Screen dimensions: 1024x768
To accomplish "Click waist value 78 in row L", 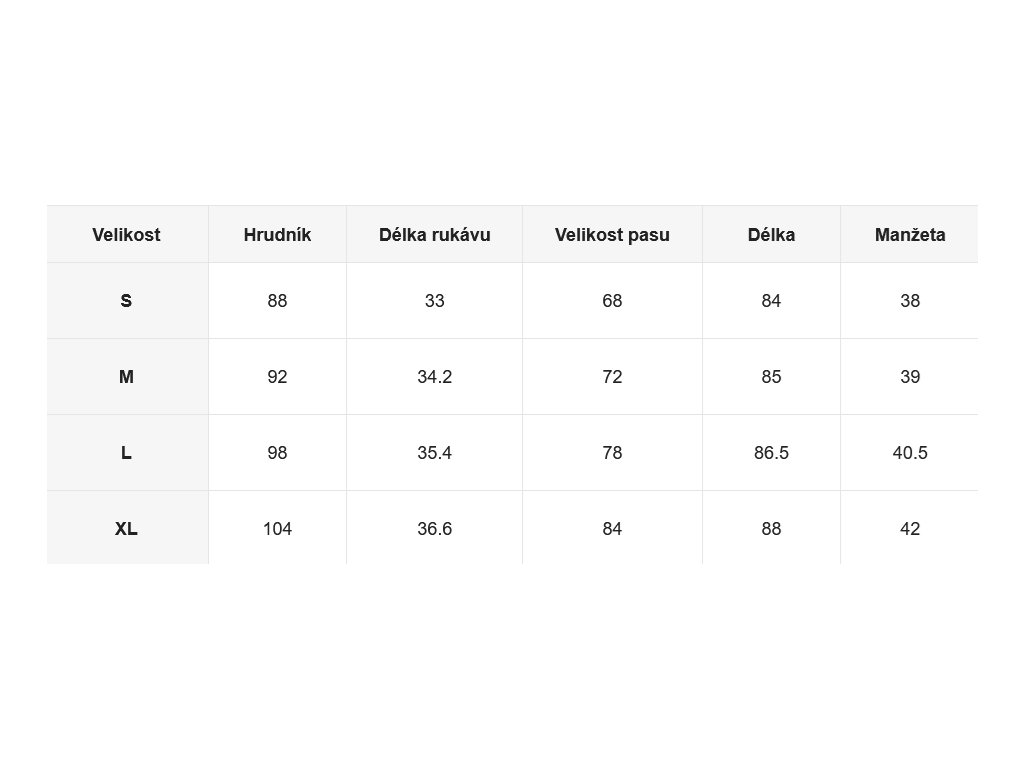I will (612, 453).
